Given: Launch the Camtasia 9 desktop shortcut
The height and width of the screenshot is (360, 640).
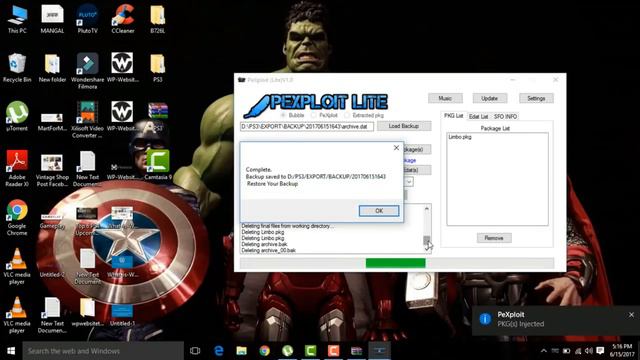Looking at the screenshot, I should 158,165.
